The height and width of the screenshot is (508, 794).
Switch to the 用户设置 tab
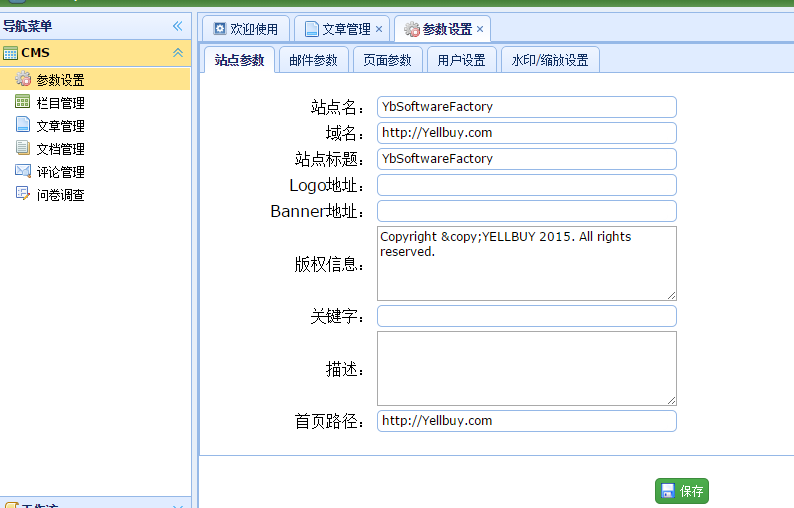point(461,60)
